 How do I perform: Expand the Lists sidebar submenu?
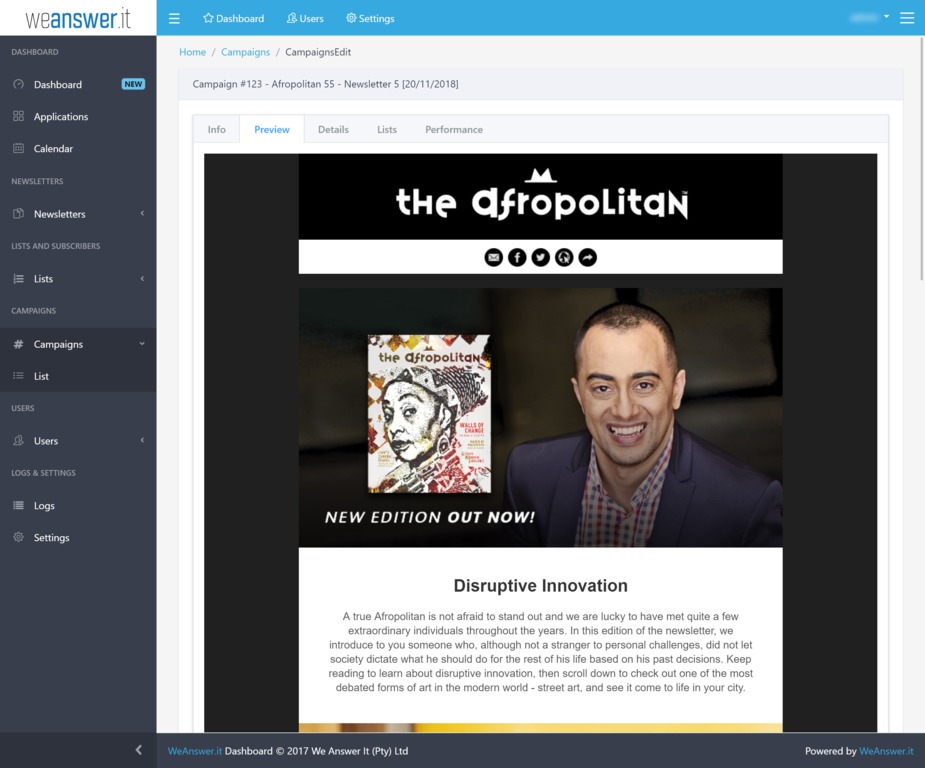(x=43, y=279)
